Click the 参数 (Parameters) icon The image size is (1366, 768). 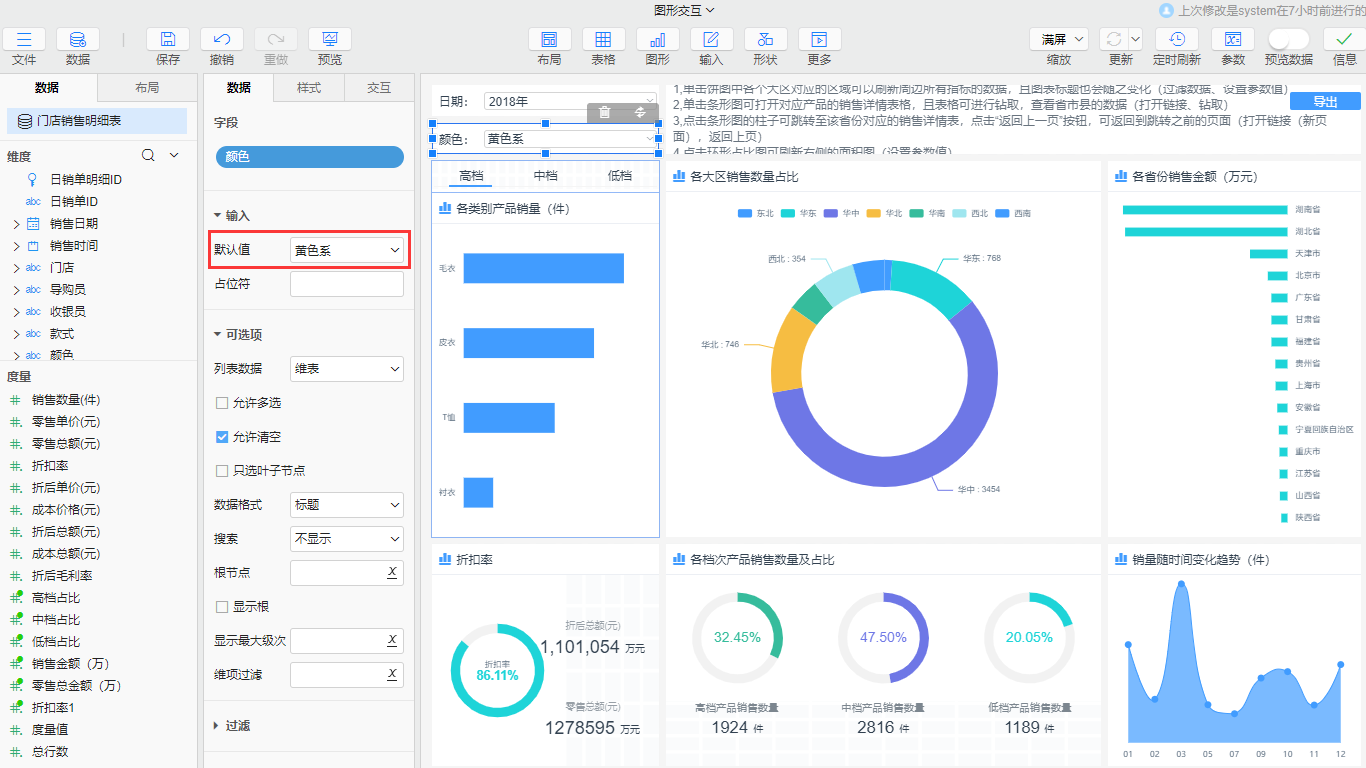1232,40
